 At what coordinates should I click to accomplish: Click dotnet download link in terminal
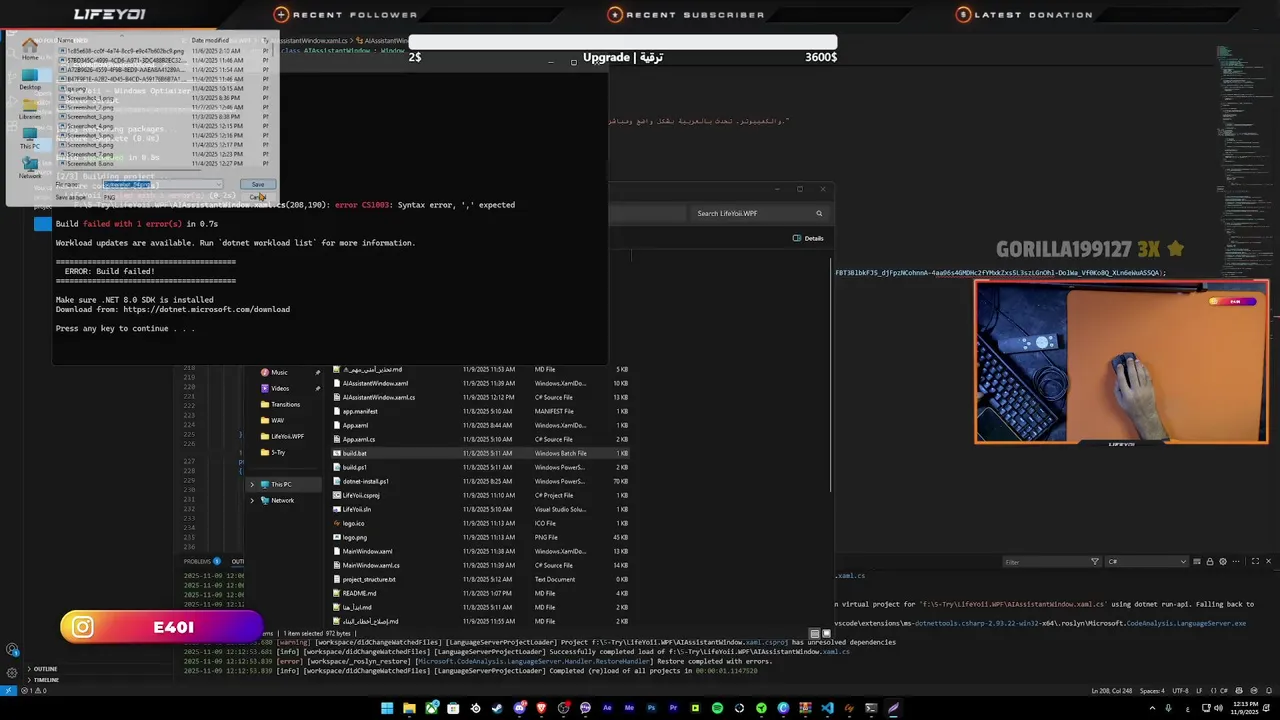pyautogui.click(x=206, y=309)
